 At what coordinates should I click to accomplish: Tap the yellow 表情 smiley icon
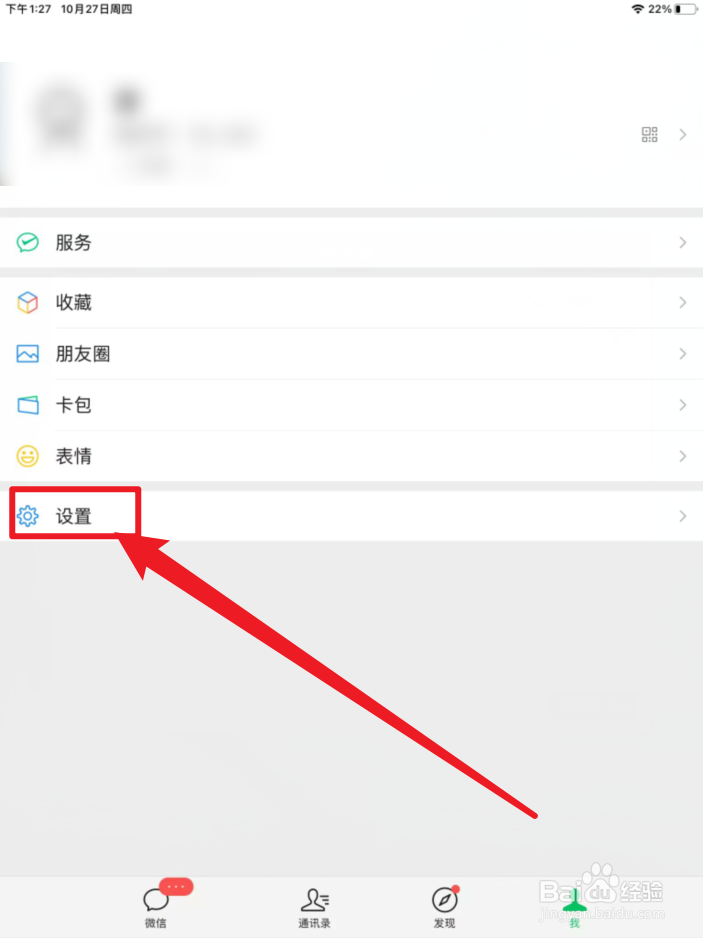pos(28,456)
